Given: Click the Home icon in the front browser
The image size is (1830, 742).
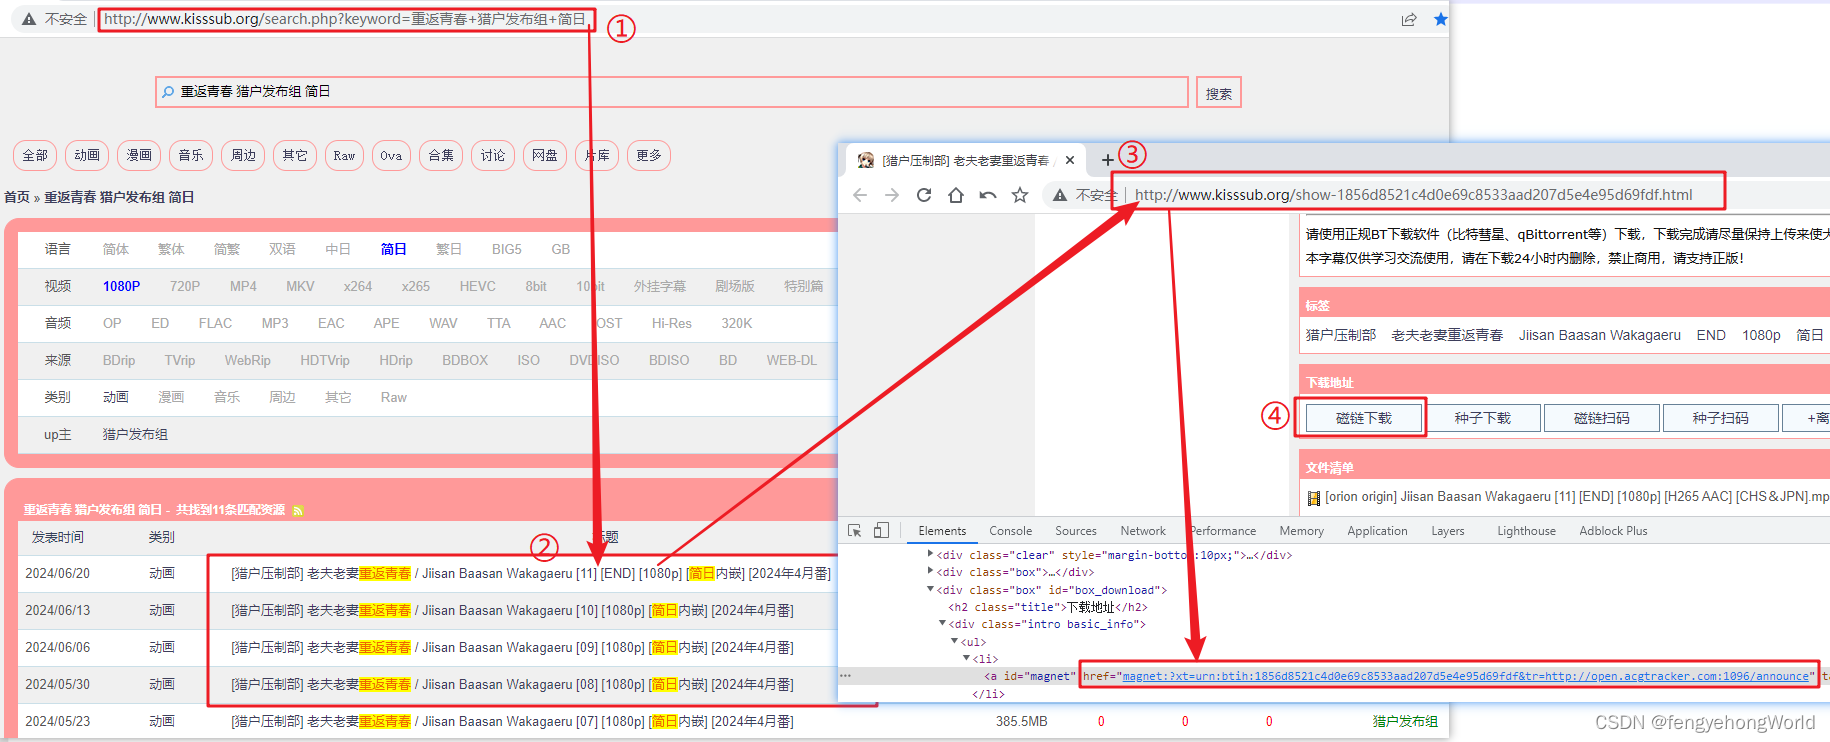Looking at the screenshot, I should [x=956, y=195].
